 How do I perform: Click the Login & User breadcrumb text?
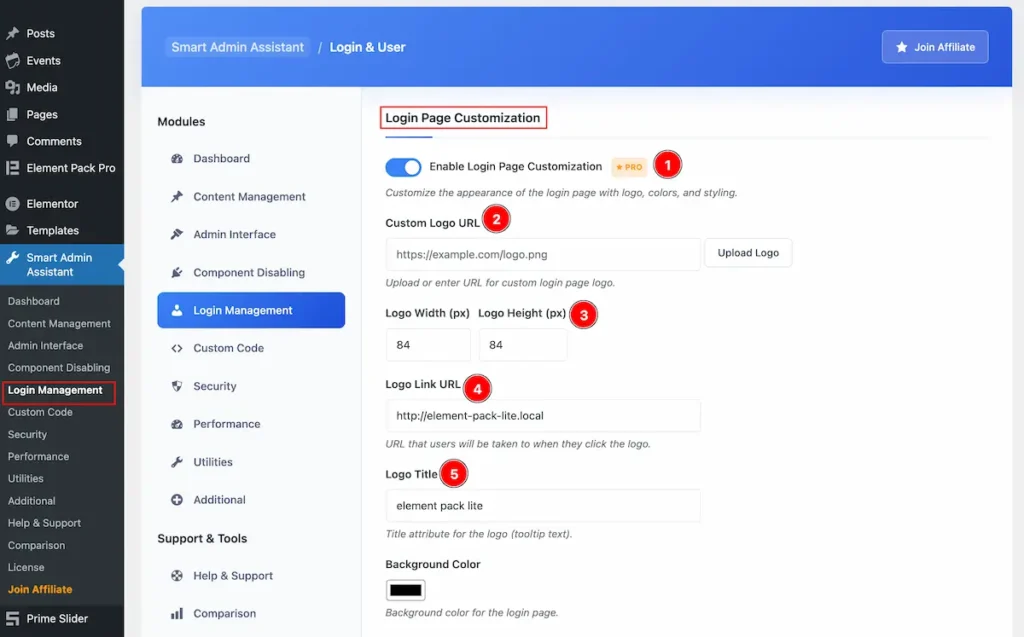click(x=367, y=47)
